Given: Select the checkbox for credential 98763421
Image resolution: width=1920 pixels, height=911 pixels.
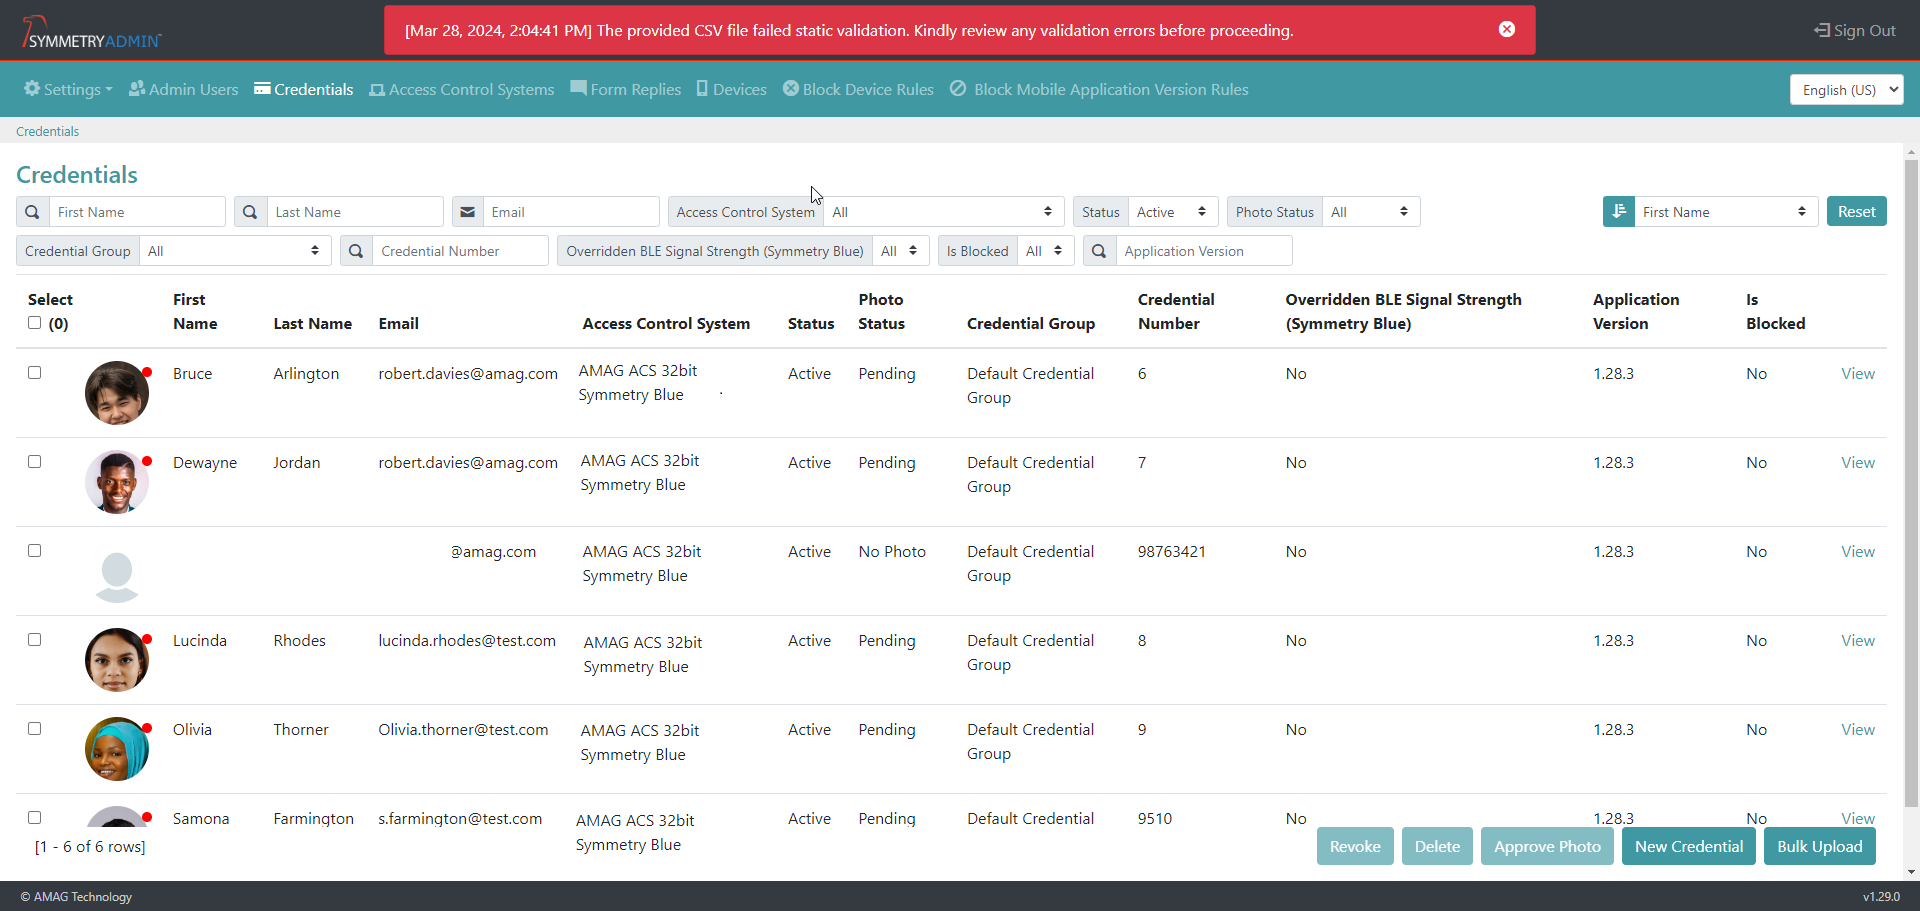Looking at the screenshot, I should click(35, 550).
